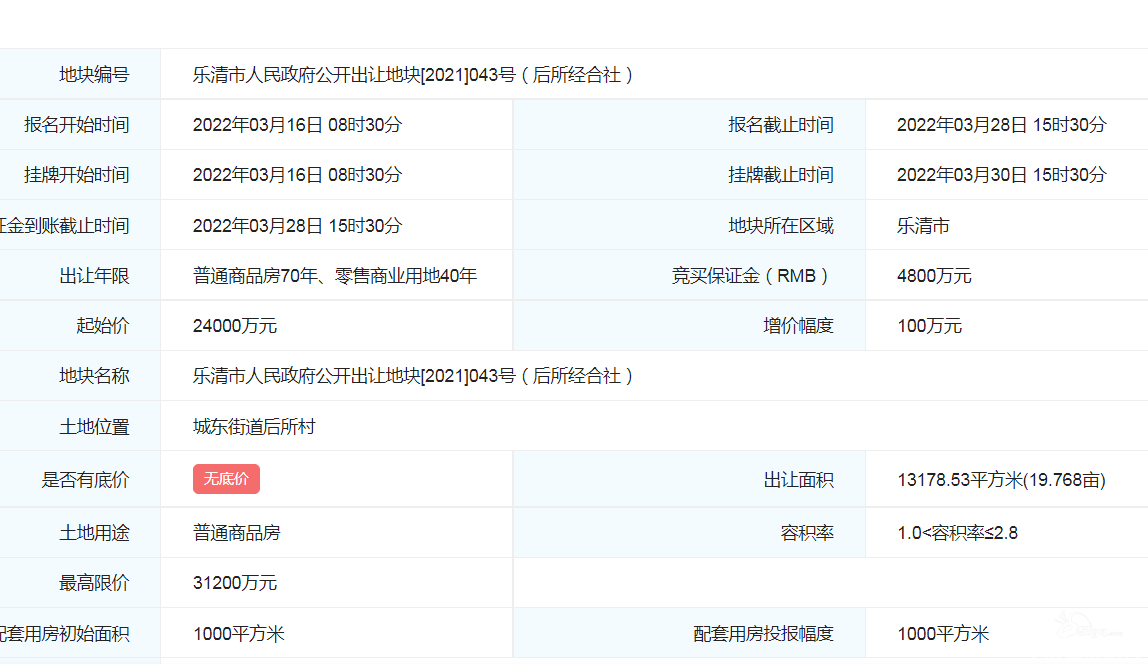Click the value 2022年03月30日 15时30分
The width and height of the screenshot is (1148, 664).
(1002, 175)
